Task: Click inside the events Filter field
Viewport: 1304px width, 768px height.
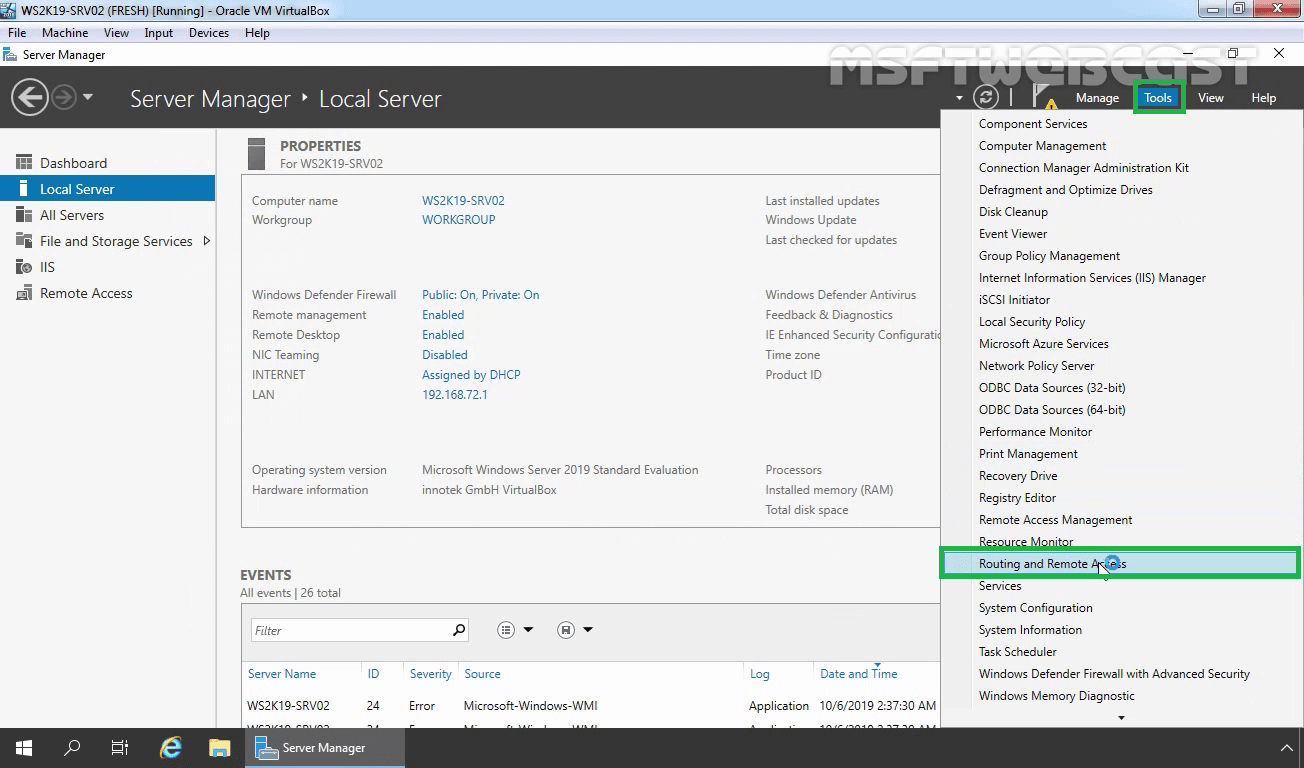Action: click(x=350, y=629)
